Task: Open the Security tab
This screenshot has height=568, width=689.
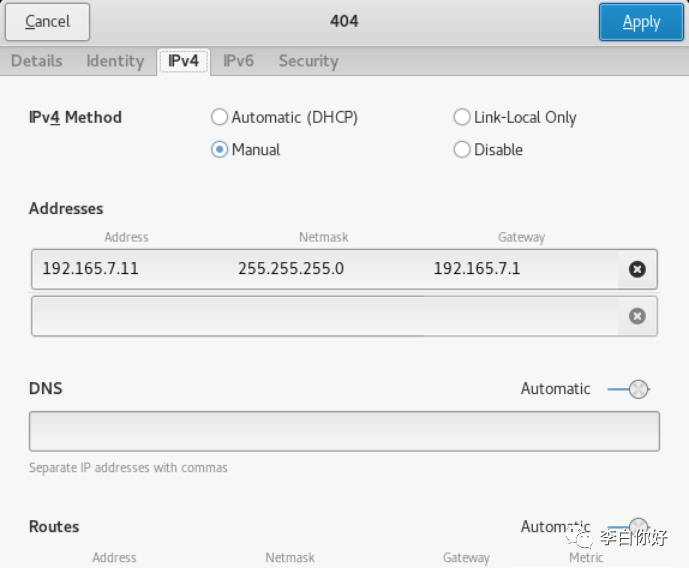Action: pos(308,61)
